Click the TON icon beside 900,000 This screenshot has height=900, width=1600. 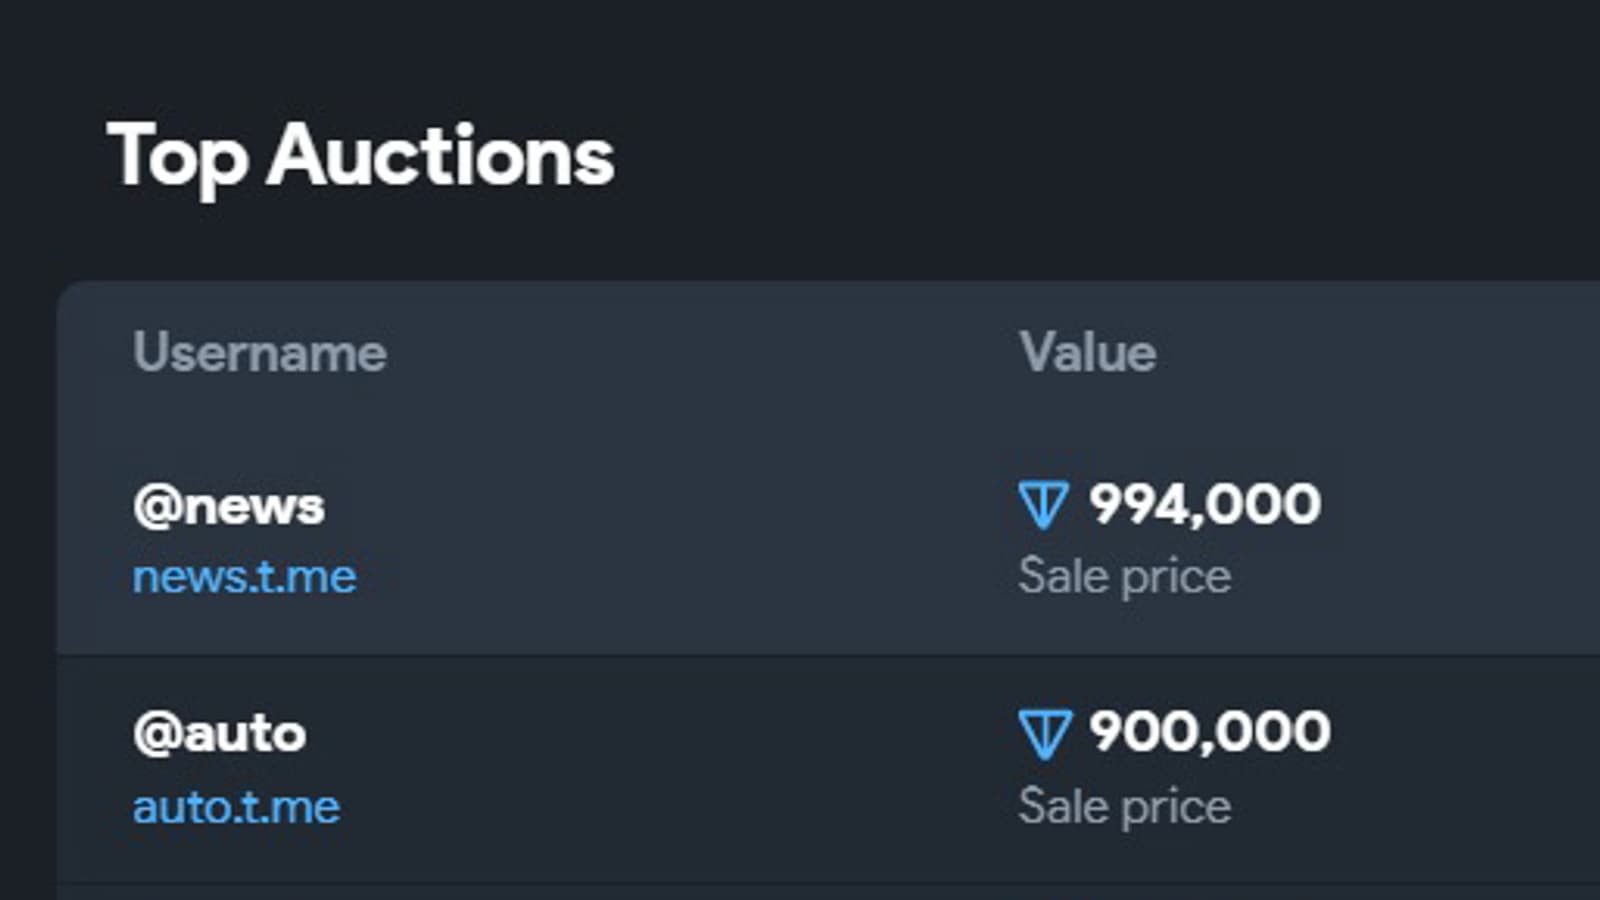(1045, 733)
